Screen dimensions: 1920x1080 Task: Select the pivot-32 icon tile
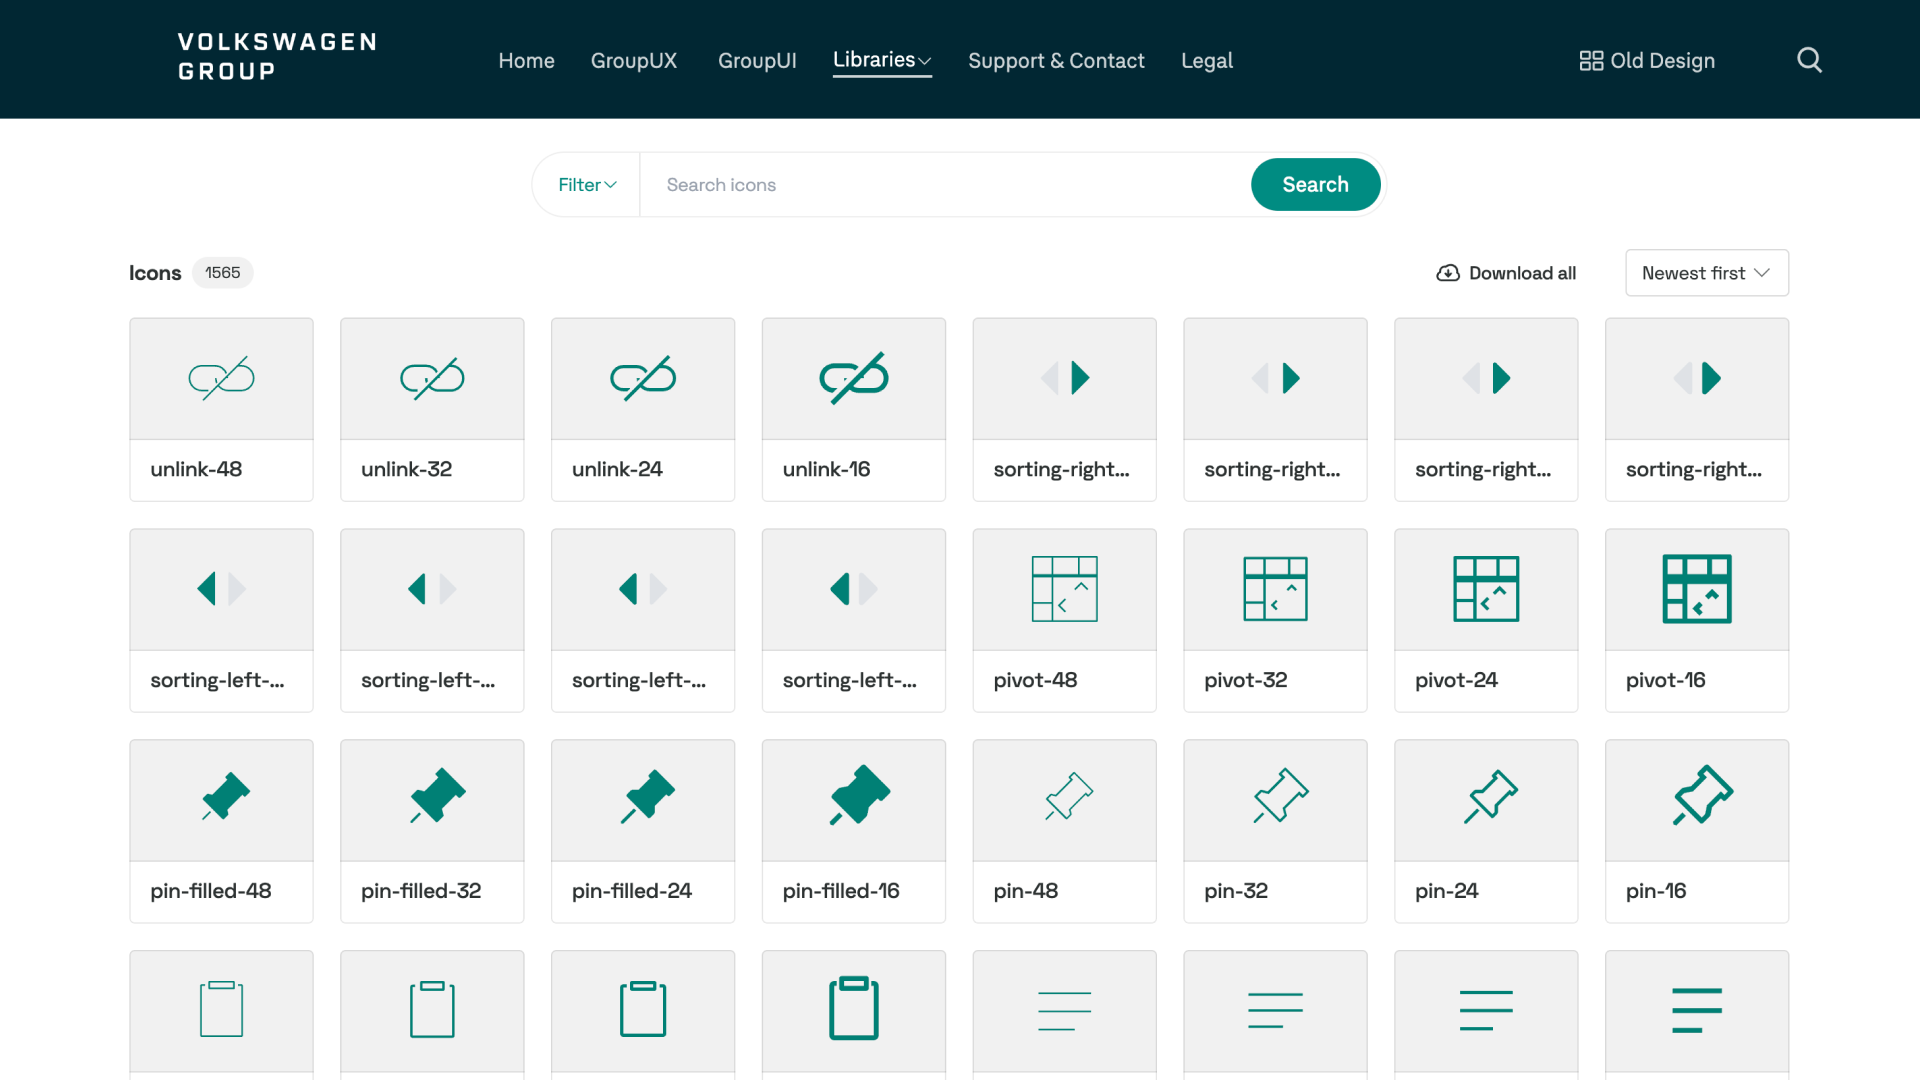(x=1275, y=620)
